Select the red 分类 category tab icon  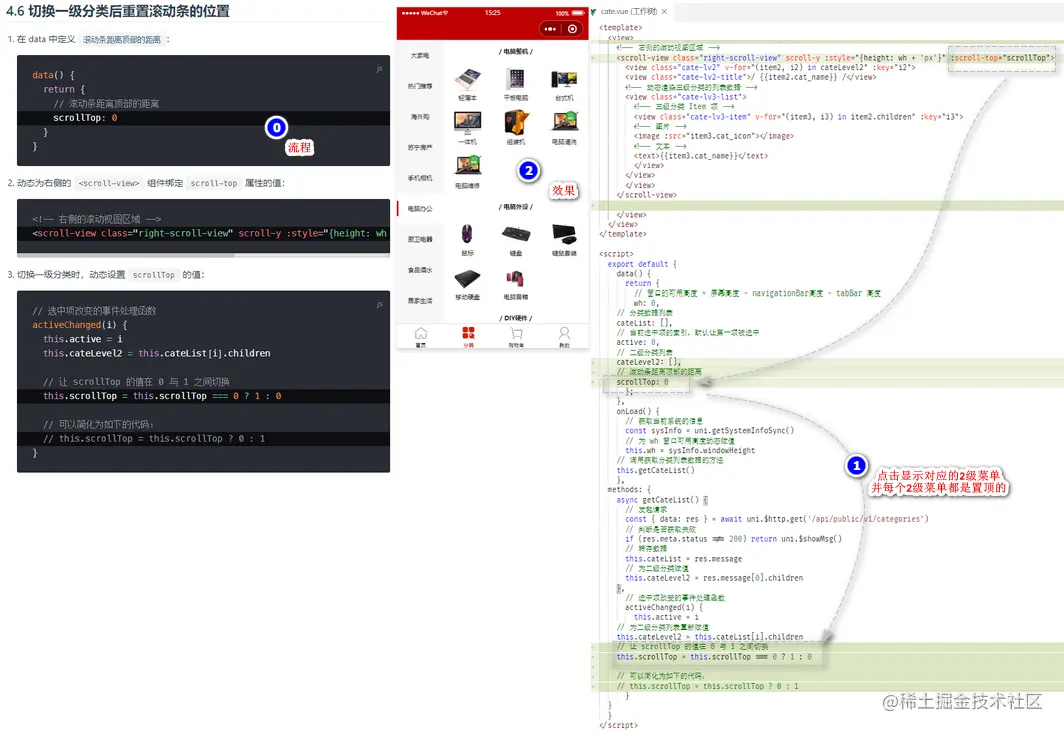(468, 333)
